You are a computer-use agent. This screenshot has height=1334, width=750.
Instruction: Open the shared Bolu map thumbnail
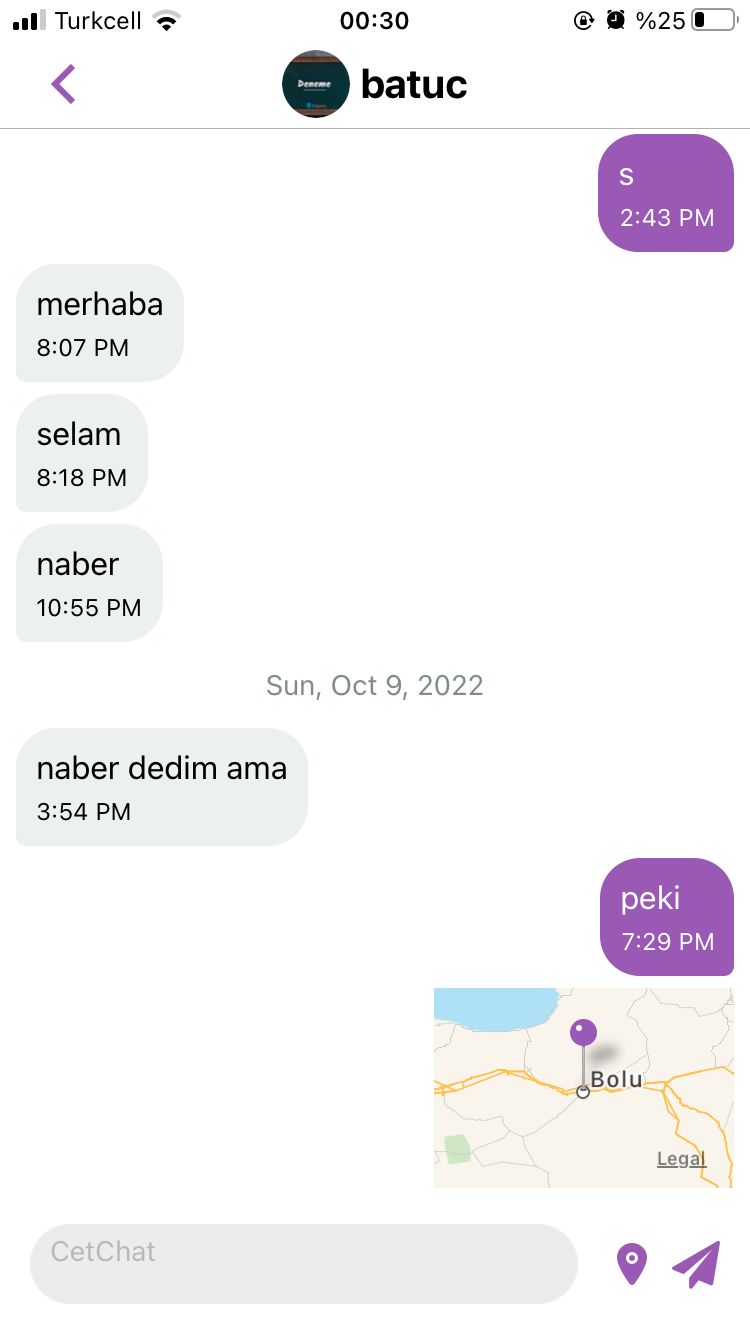(584, 1088)
